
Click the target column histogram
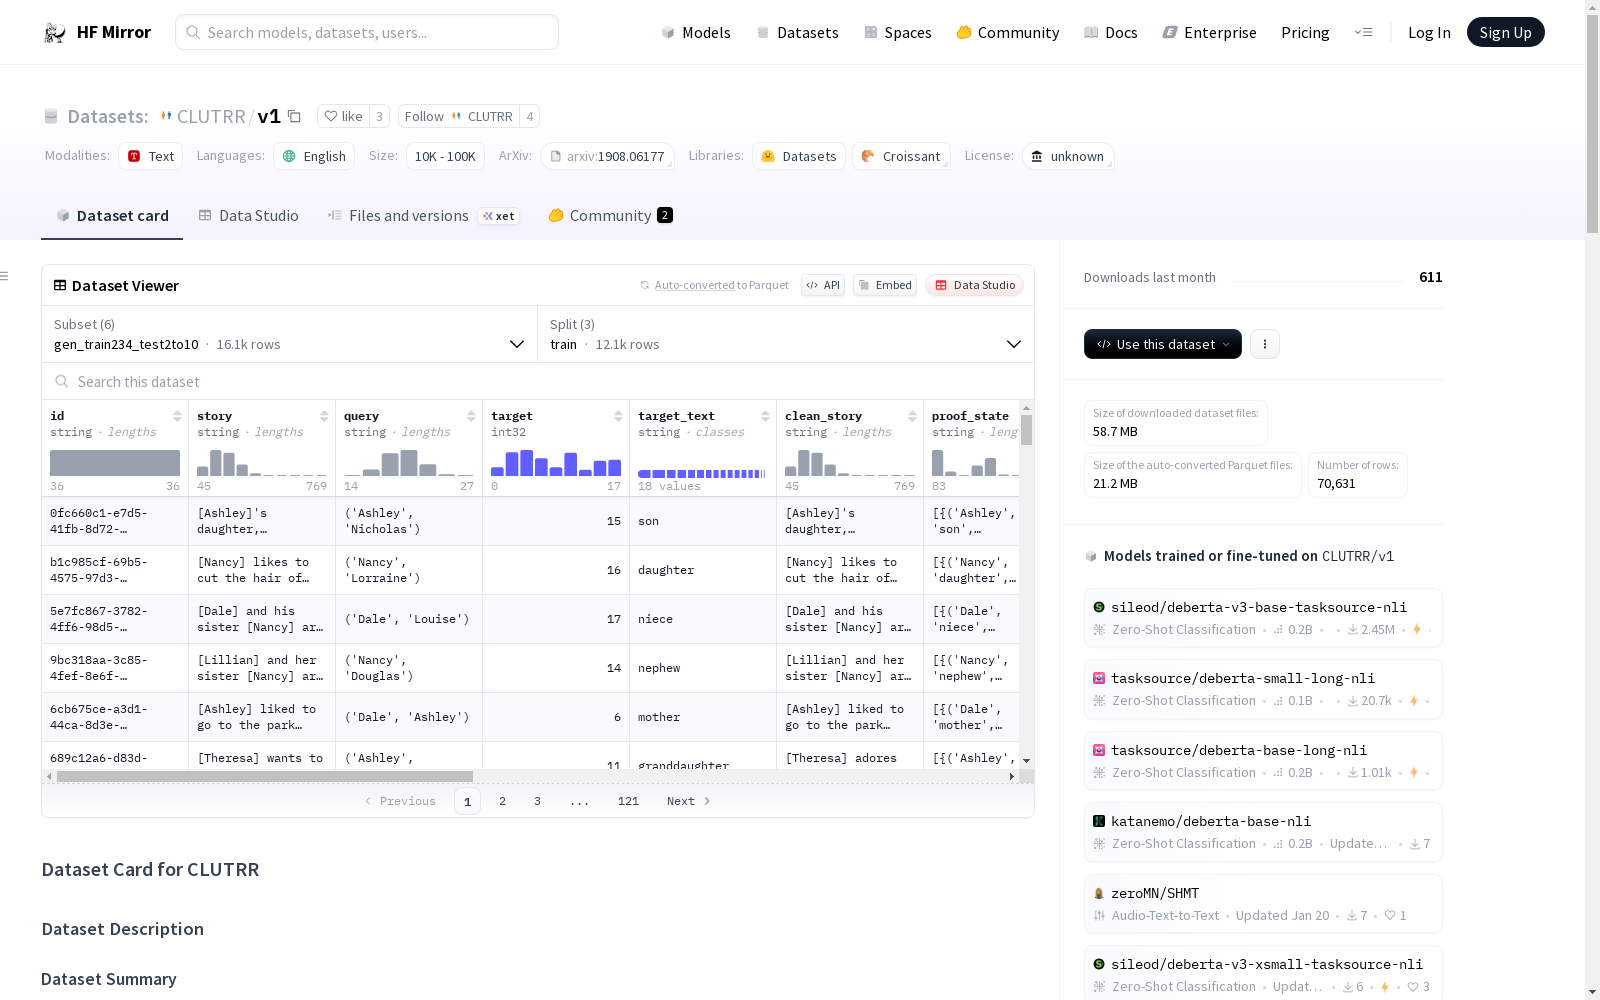(556, 463)
